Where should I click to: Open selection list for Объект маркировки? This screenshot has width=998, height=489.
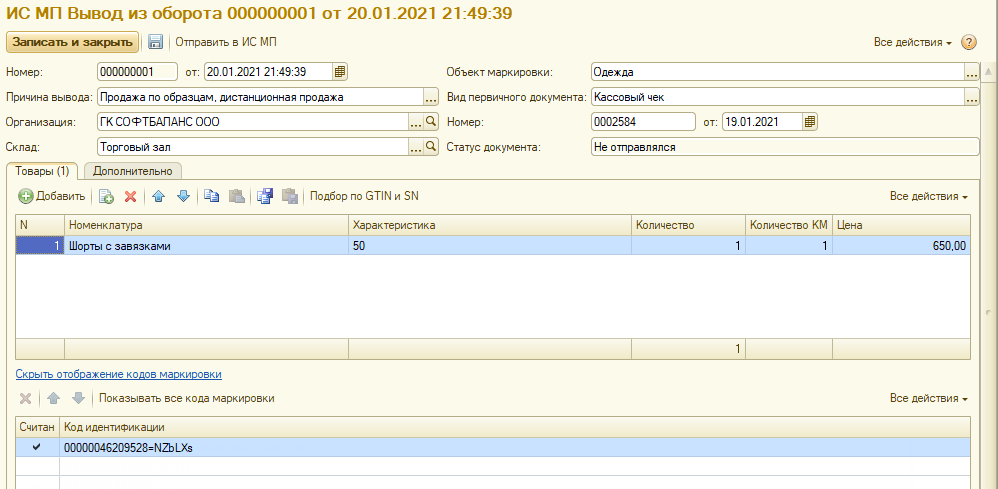point(970,73)
